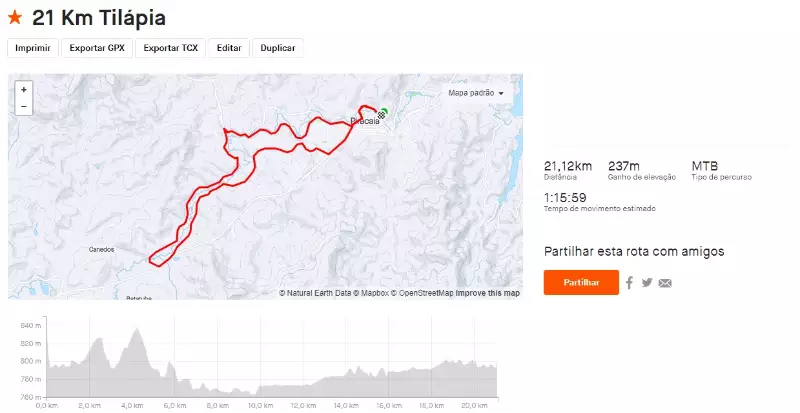This screenshot has width=800, height=413.
Task: Click the checkered finish flag marker
Action: pyautogui.click(x=381, y=116)
